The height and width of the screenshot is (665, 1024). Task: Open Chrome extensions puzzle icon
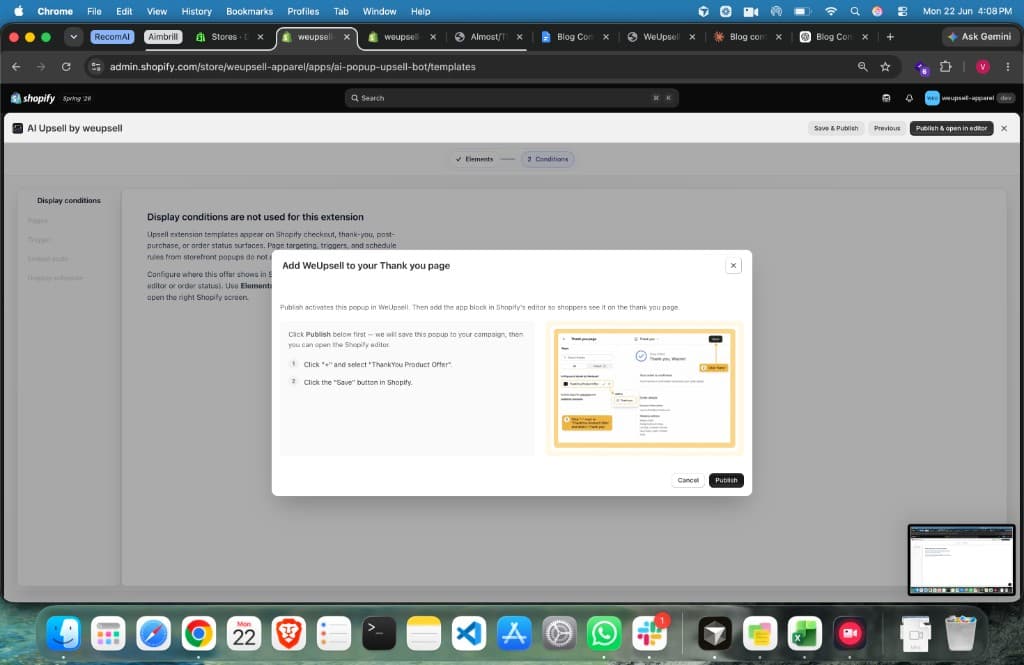(x=945, y=67)
